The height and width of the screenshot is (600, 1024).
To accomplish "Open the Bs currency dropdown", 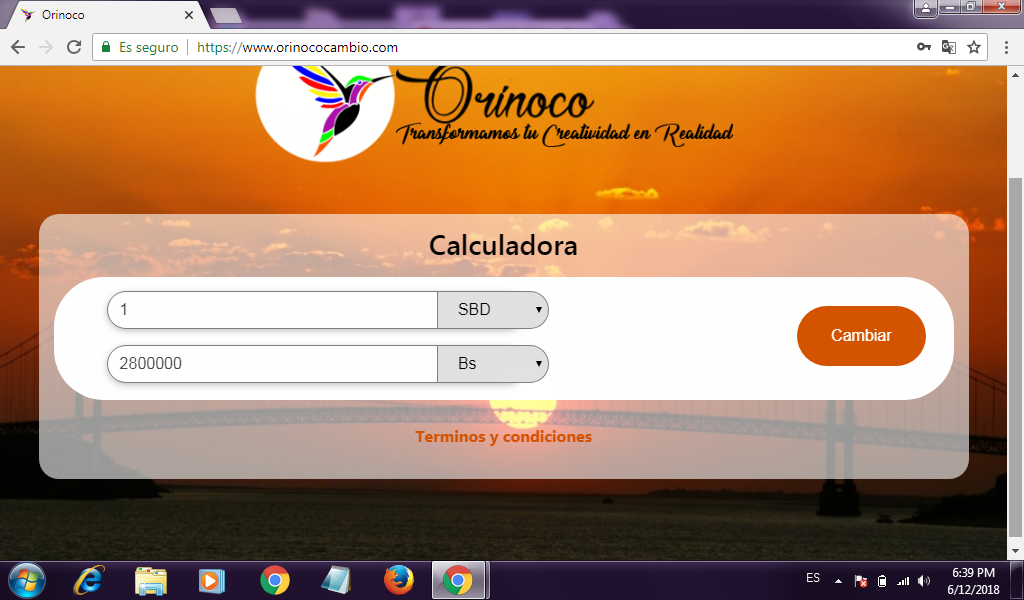I will pyautogui.click(x=493, y=364).
